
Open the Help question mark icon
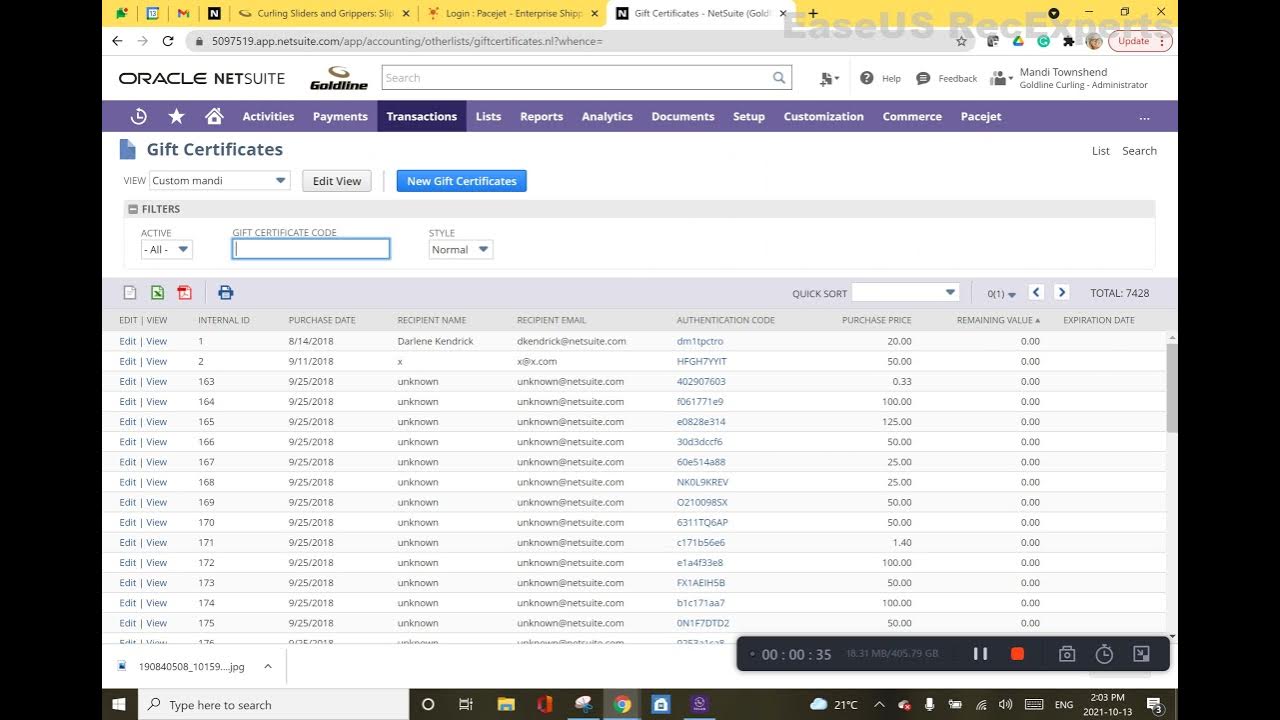coord(867,78)
